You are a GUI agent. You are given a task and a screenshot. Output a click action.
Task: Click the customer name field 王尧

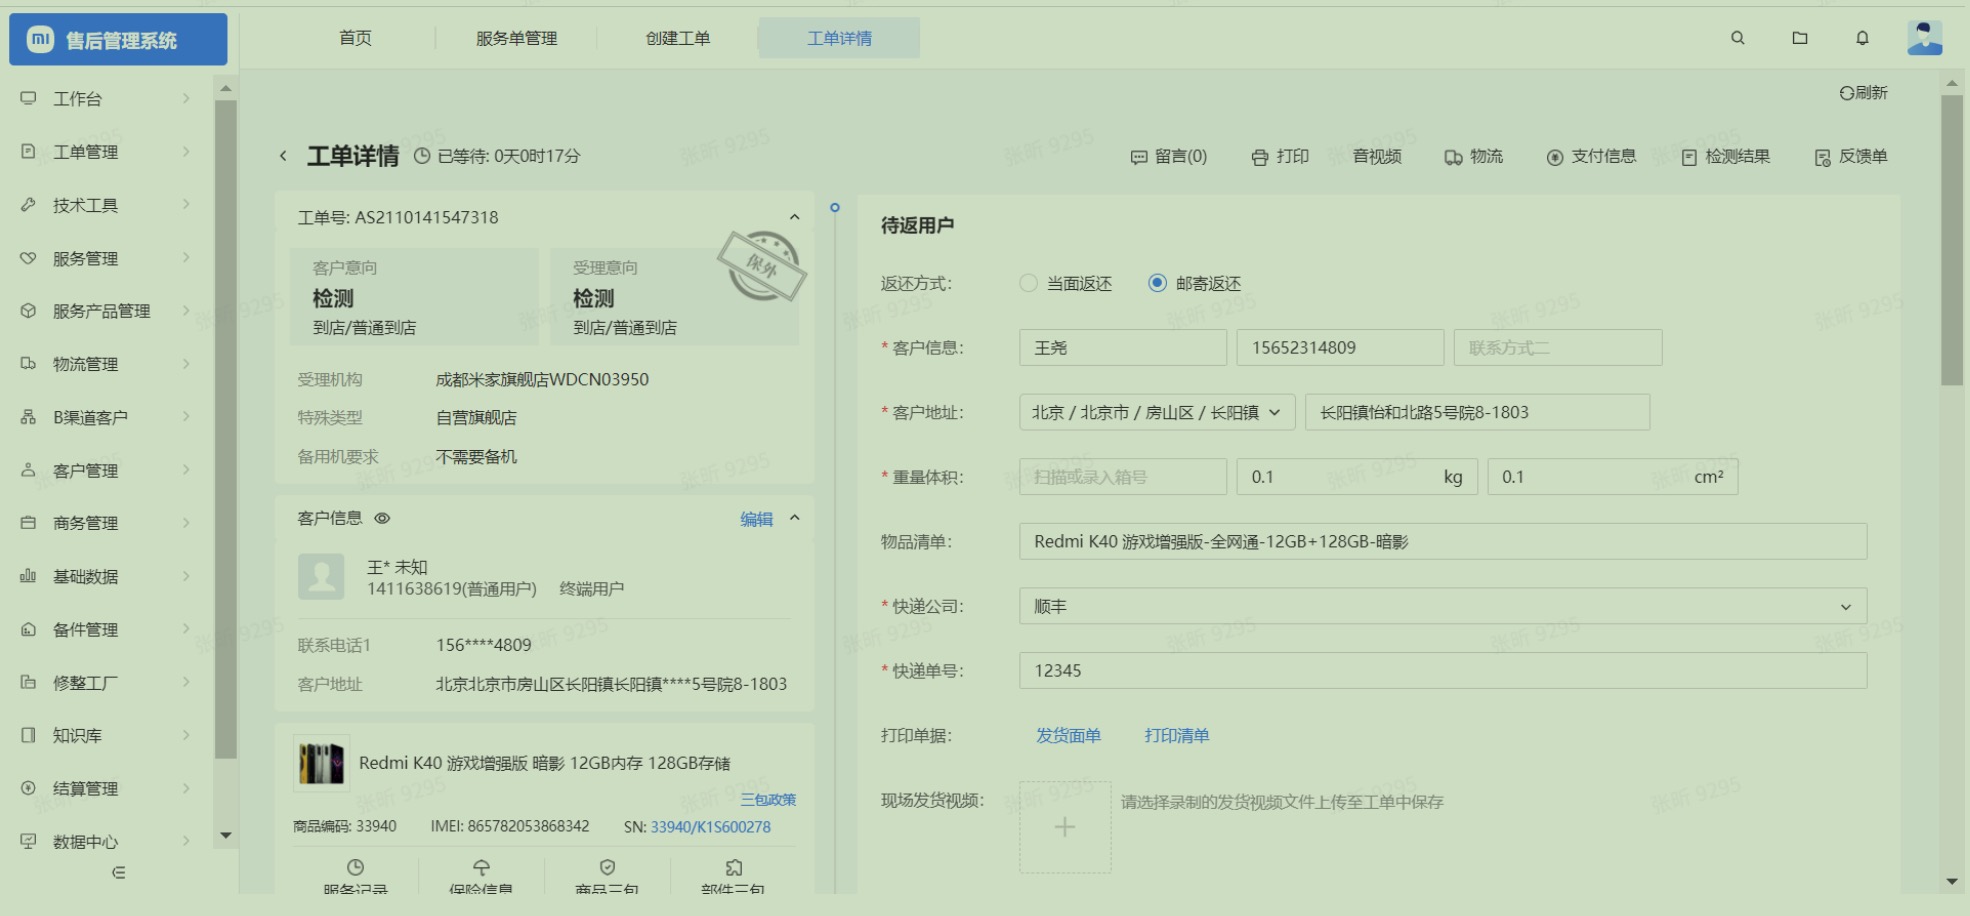coord(1123,348)
